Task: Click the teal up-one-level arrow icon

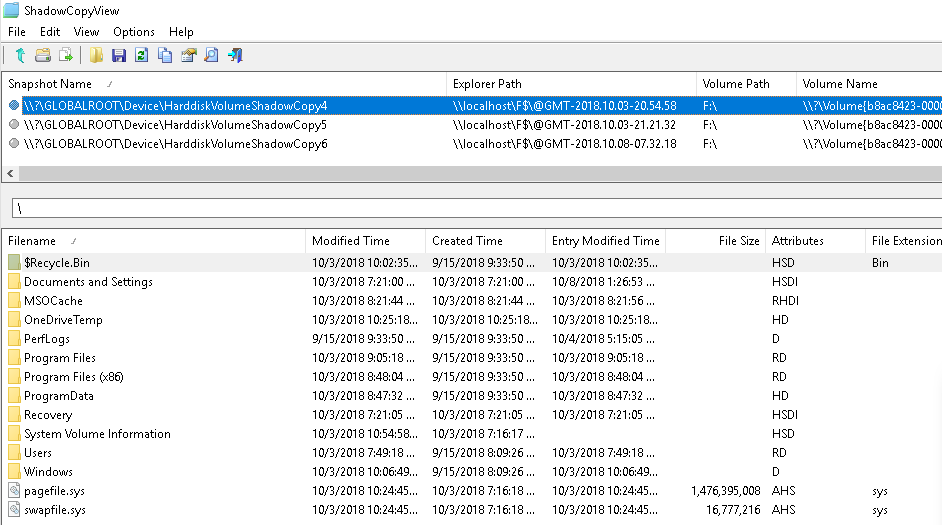Action: [x=20, y=56]
